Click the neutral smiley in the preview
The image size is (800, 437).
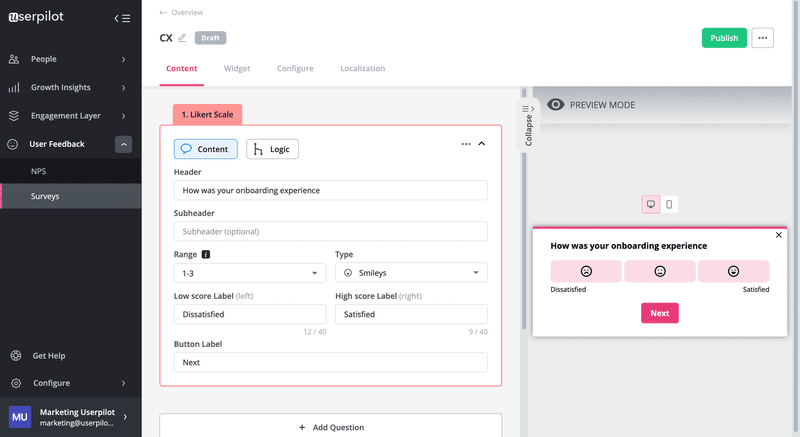(660, 271)
